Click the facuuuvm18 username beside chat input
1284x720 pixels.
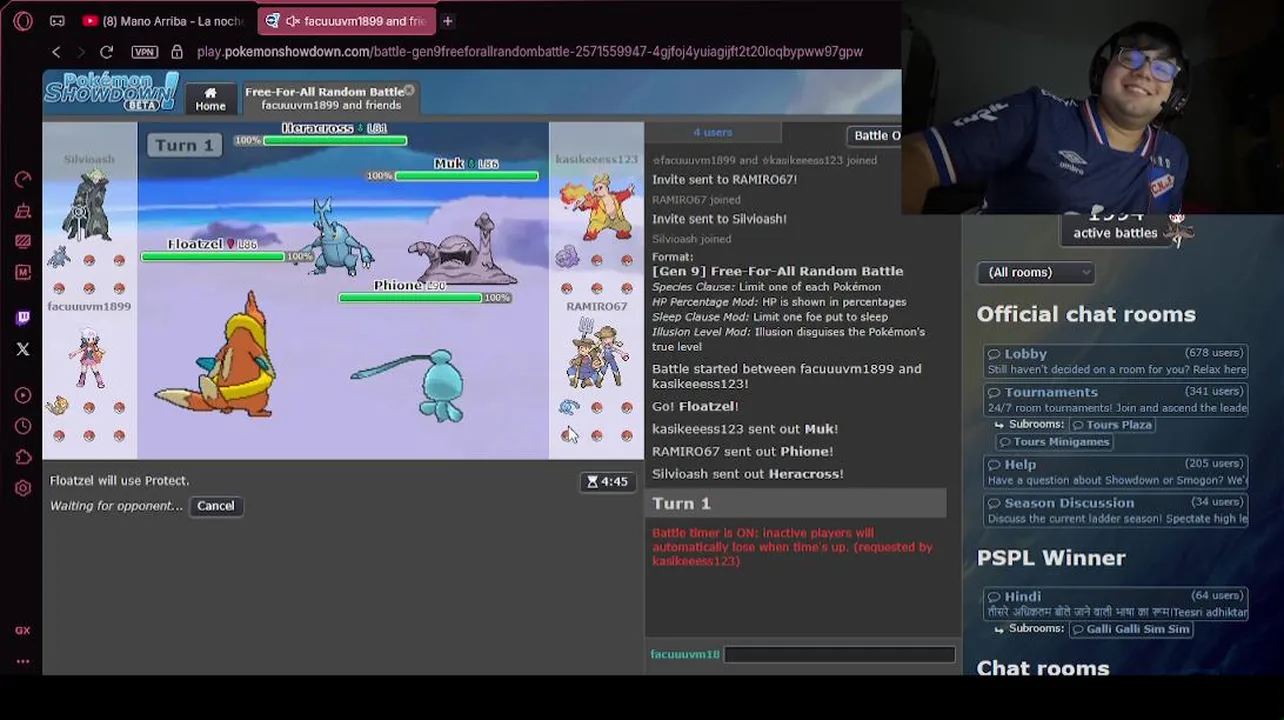point(685,654)
